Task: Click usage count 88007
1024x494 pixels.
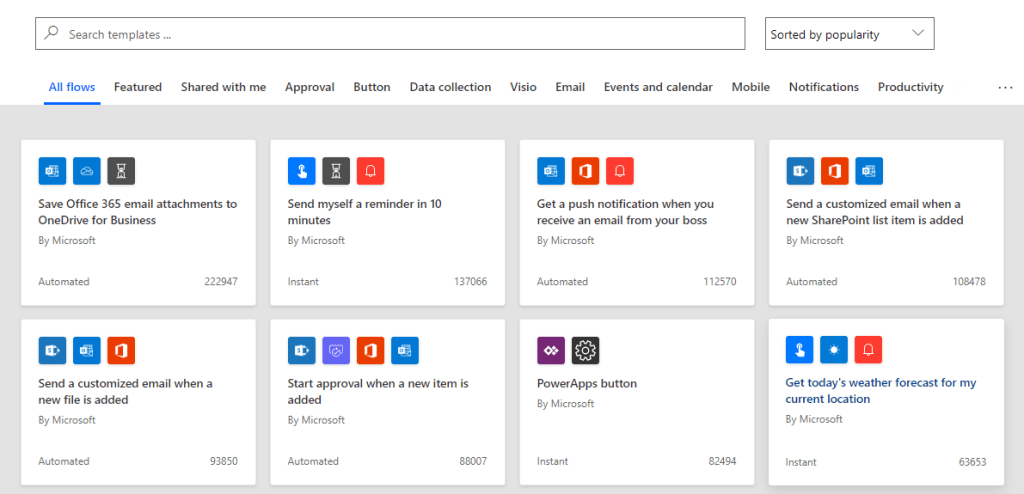Action: 473,461
